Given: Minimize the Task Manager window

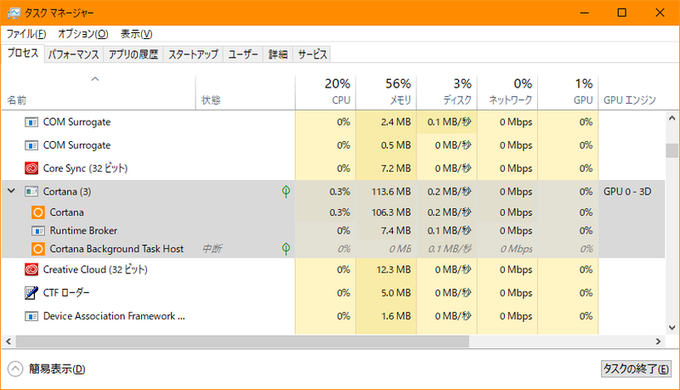Looking at the screenshot, I should pos(584,13).
